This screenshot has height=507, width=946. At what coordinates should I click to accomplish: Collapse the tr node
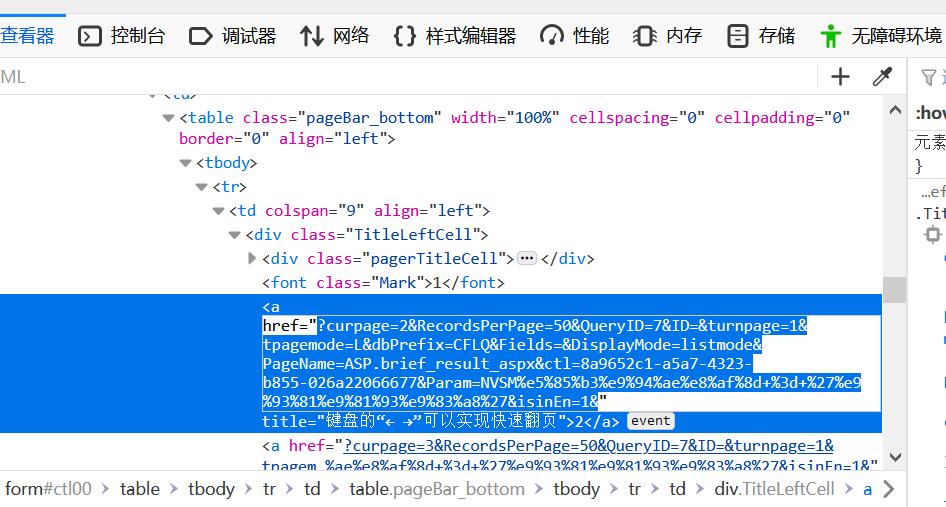click(x=202, y=187)
